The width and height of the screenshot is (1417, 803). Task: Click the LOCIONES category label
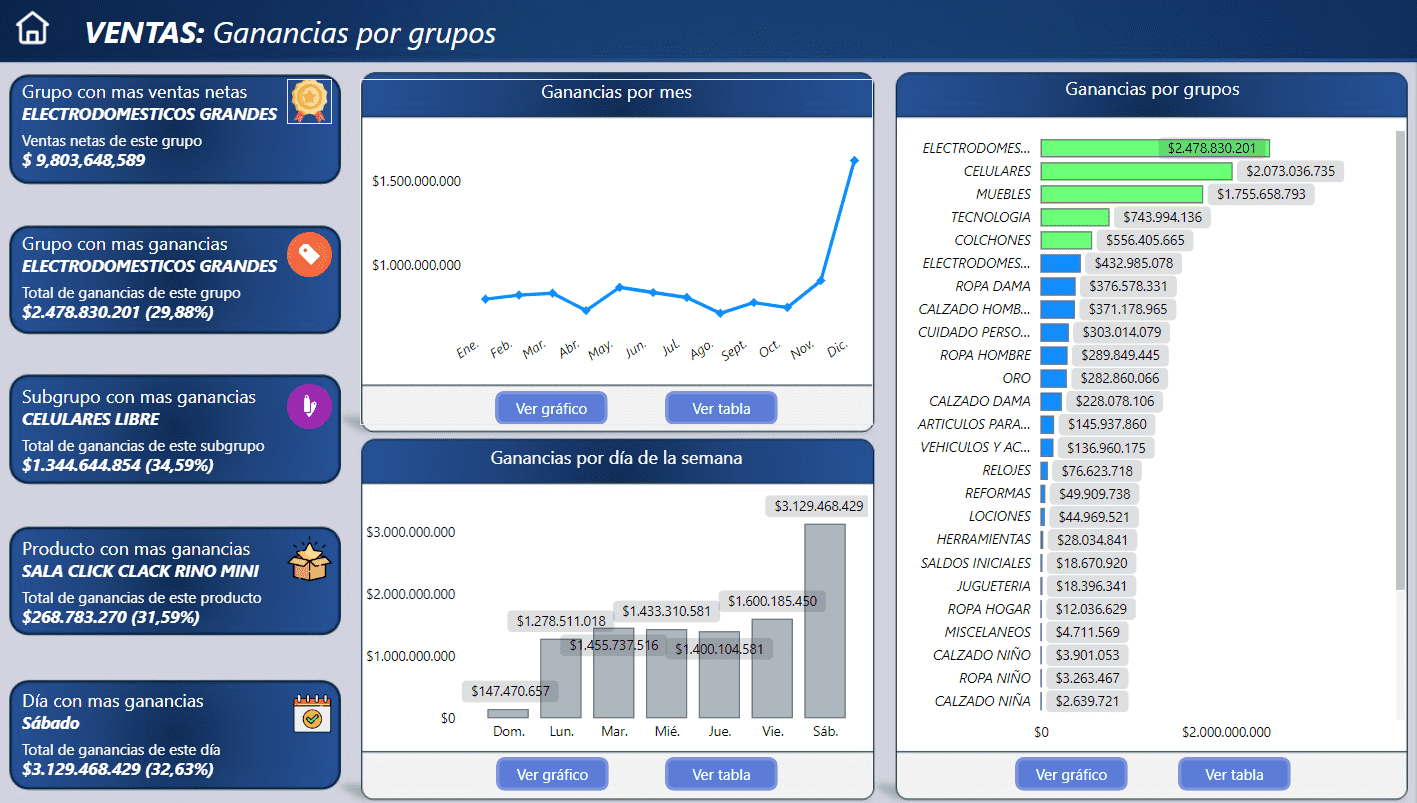tap(1000, 516)
